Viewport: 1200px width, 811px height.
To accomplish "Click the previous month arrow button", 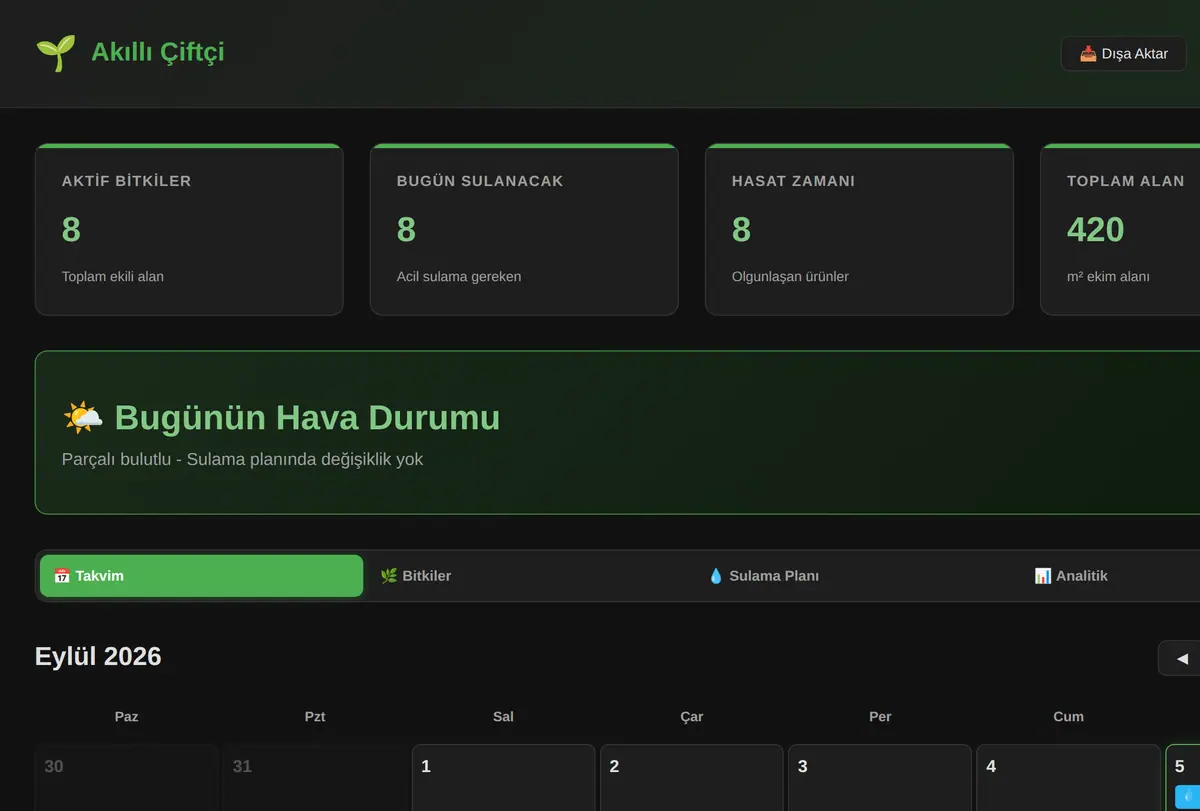I will [x=1181, y=658].
